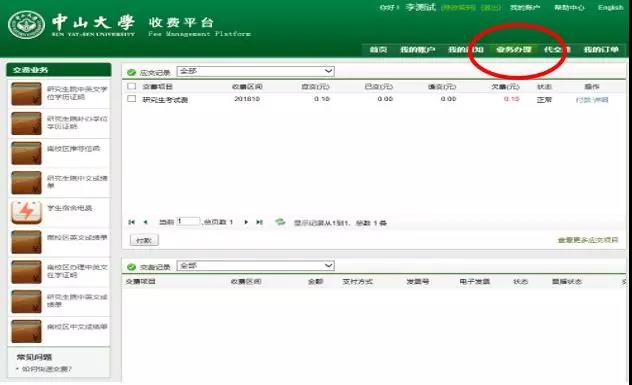The image size is (632, 385).
Task: Click the first wallet icon in 交费业务
Action: [x=26, y=94]
